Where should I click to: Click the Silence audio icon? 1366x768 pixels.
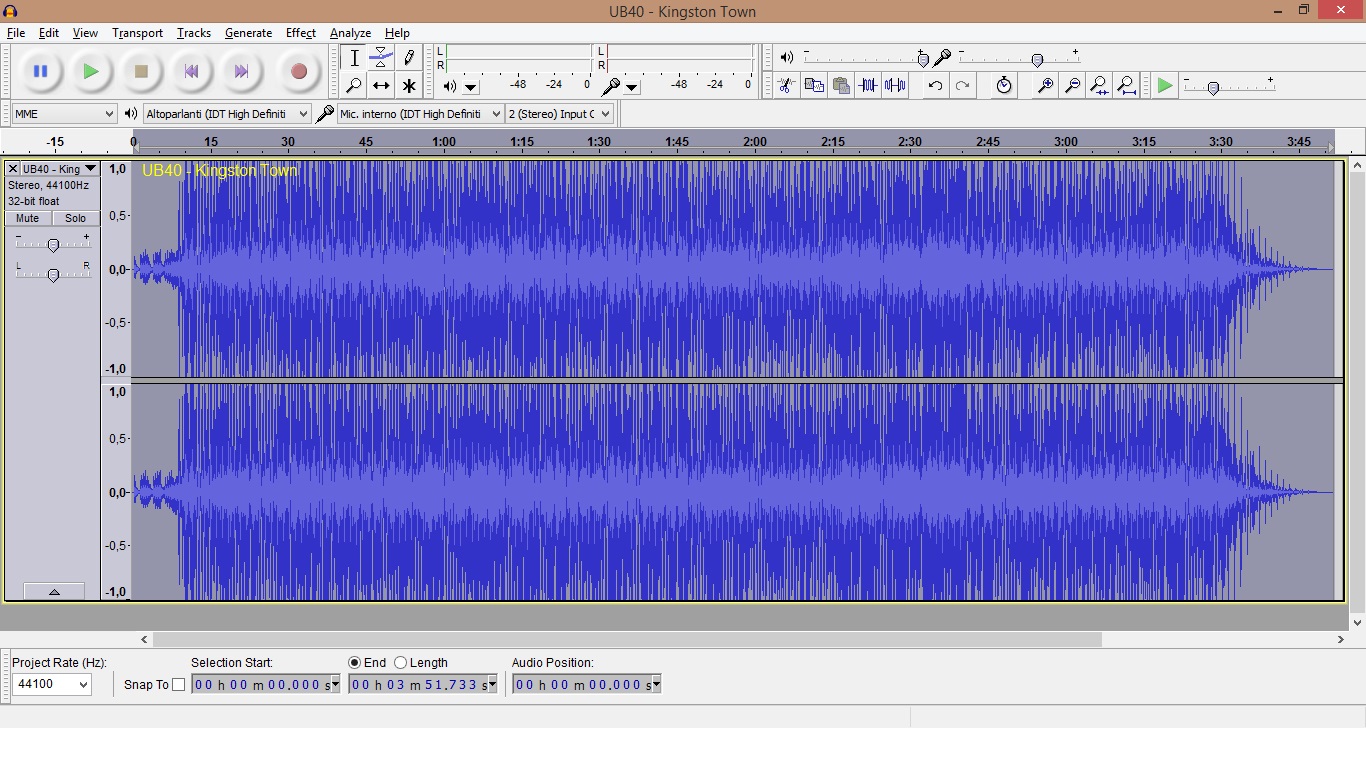[x=895, y=86]
